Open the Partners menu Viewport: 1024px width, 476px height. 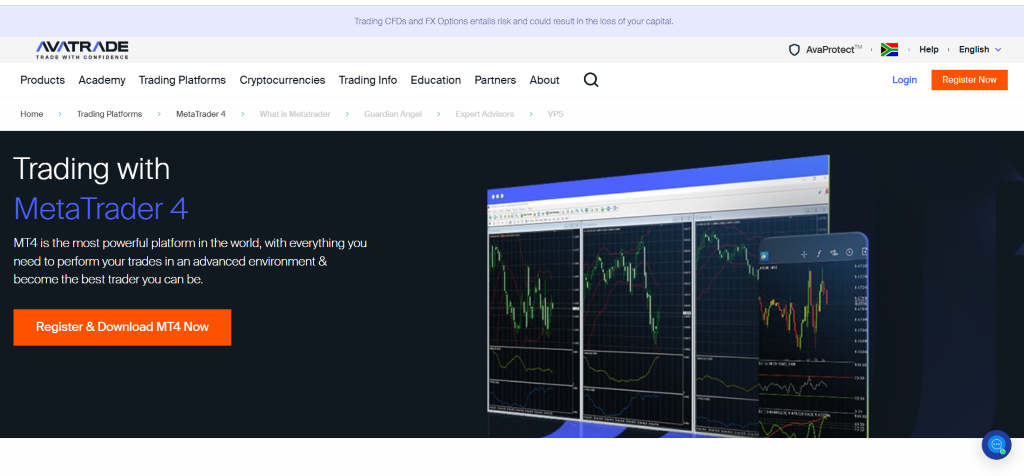[x=495, y=80]
